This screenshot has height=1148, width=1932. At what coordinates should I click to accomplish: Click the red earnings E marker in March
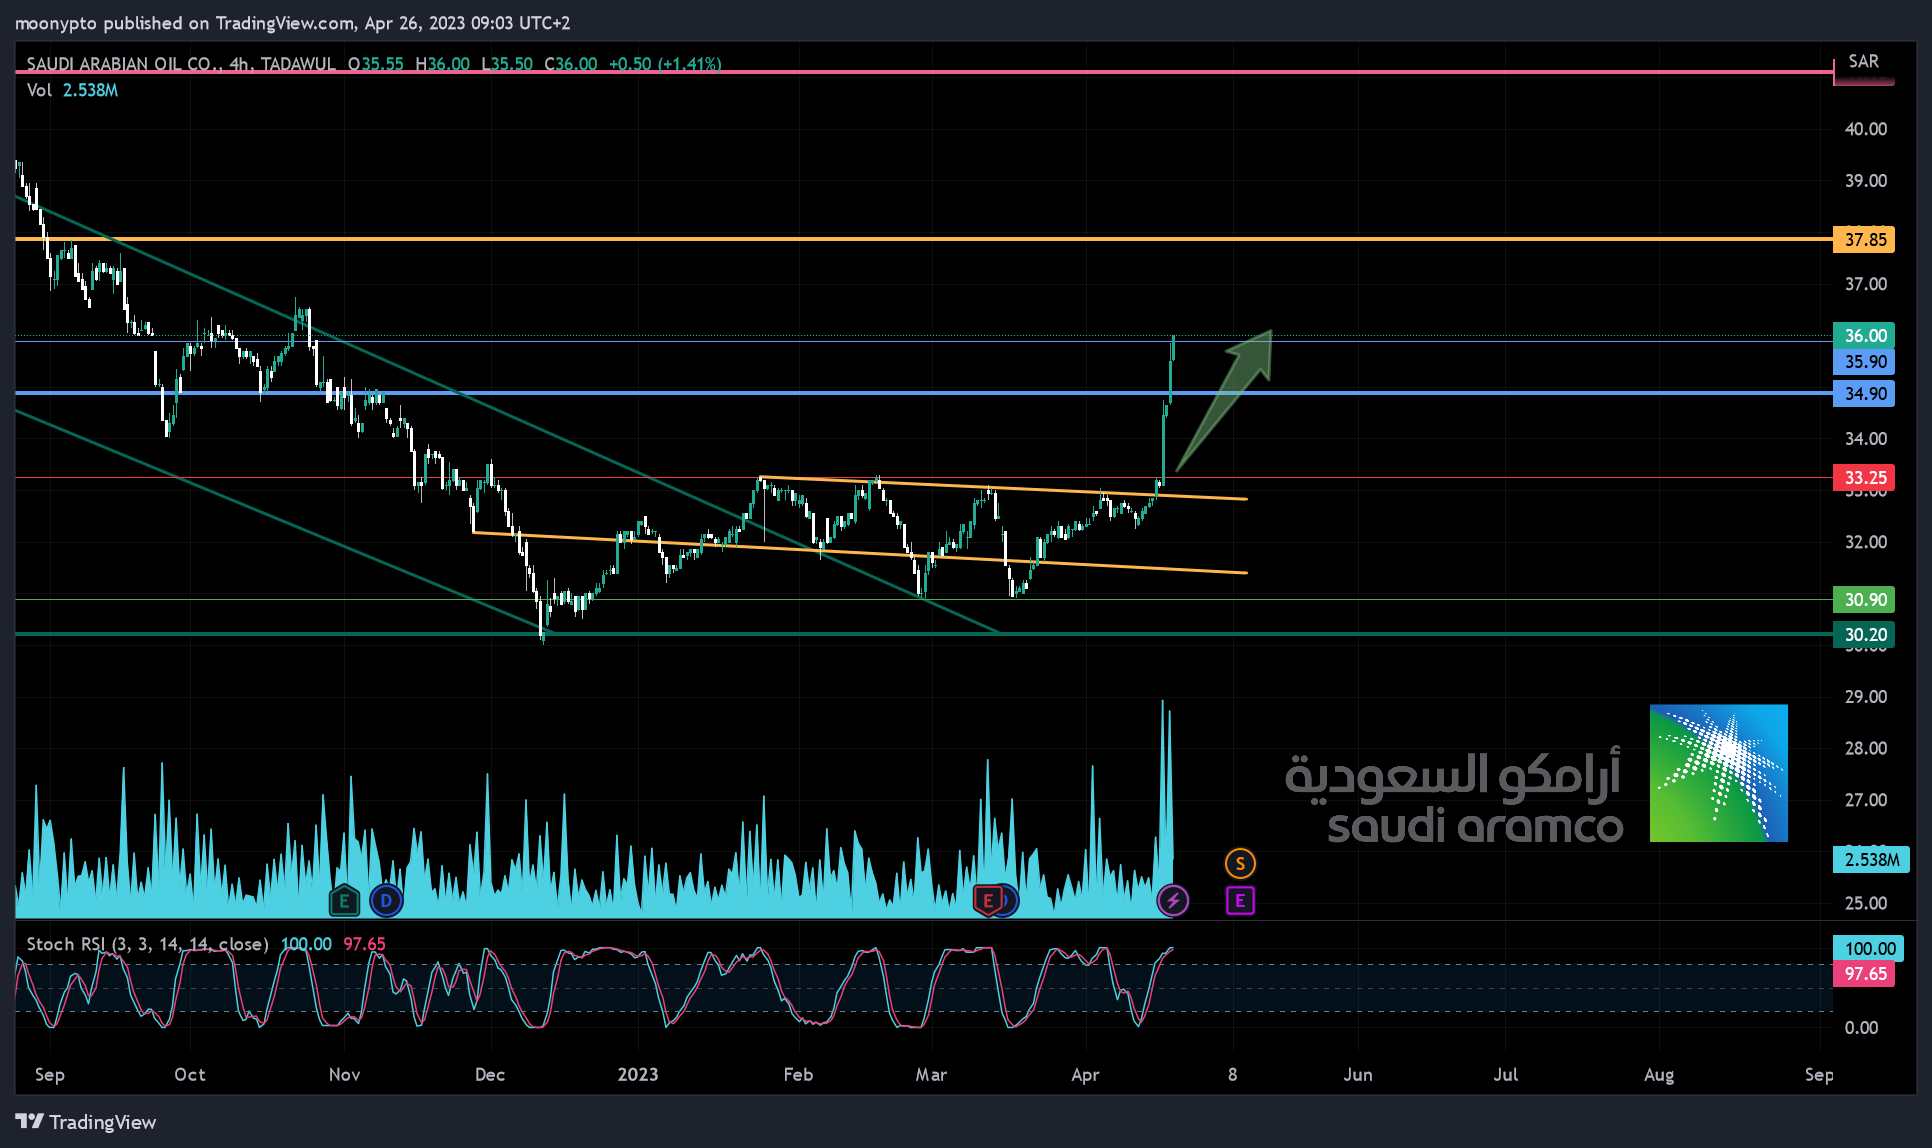click(988, 901)
